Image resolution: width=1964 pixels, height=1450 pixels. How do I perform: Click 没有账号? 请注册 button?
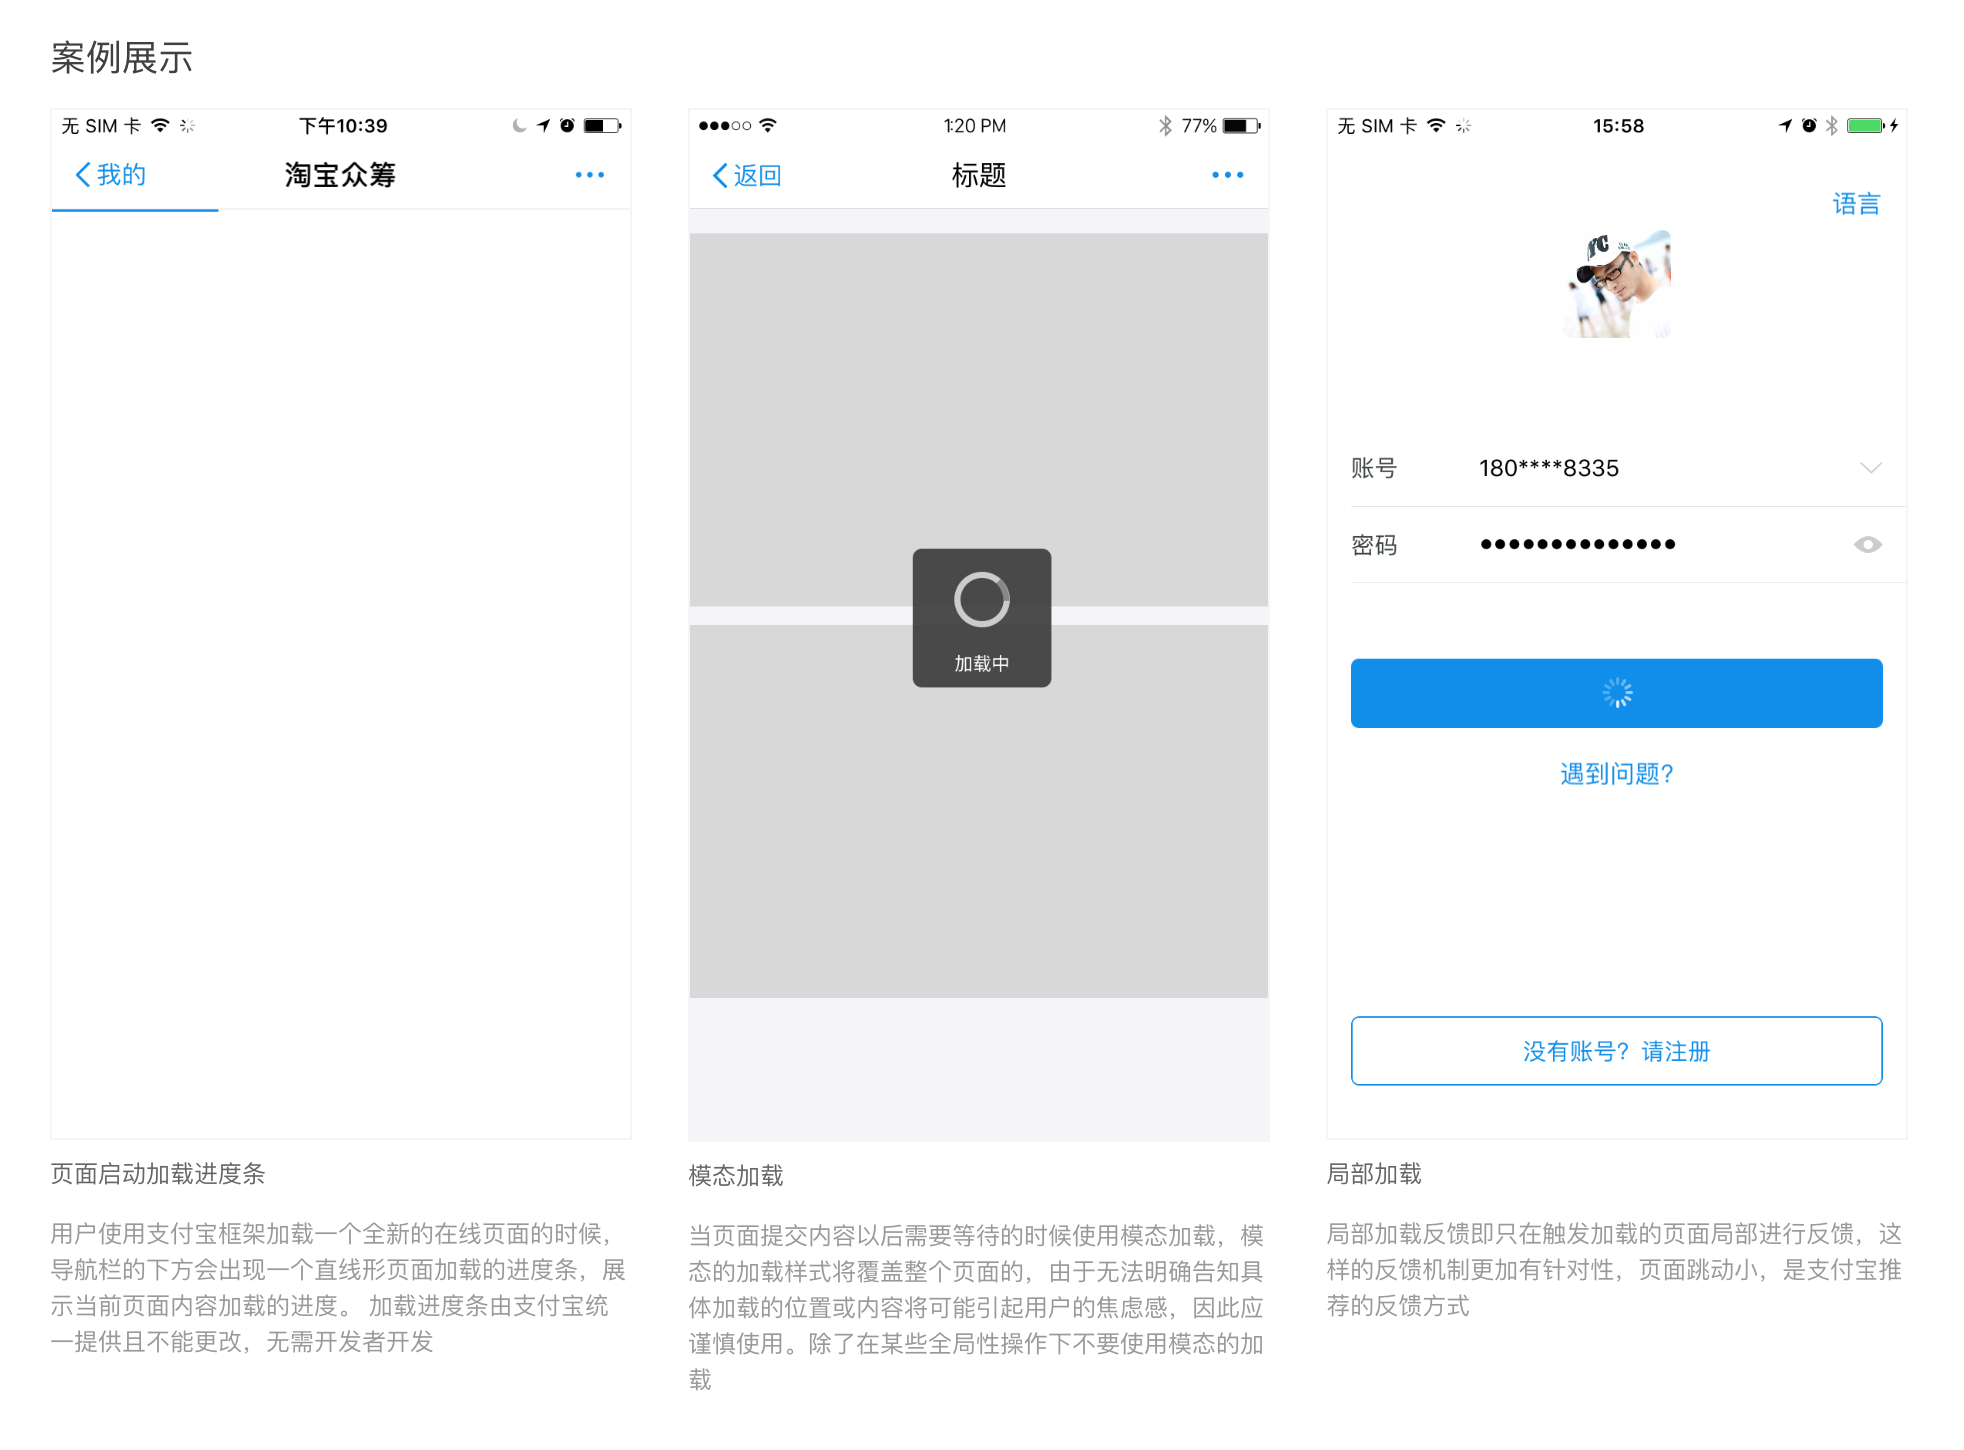[1617, 1051]
